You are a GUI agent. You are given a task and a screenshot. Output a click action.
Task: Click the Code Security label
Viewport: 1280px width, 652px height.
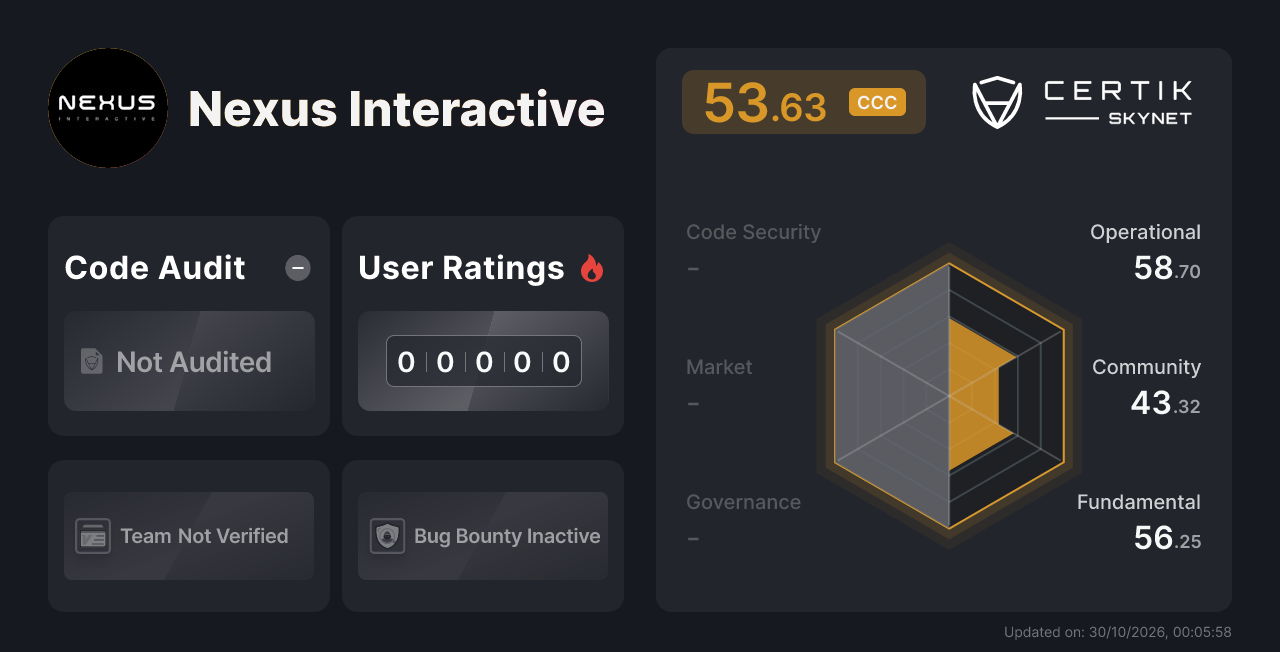click(753, 232)
